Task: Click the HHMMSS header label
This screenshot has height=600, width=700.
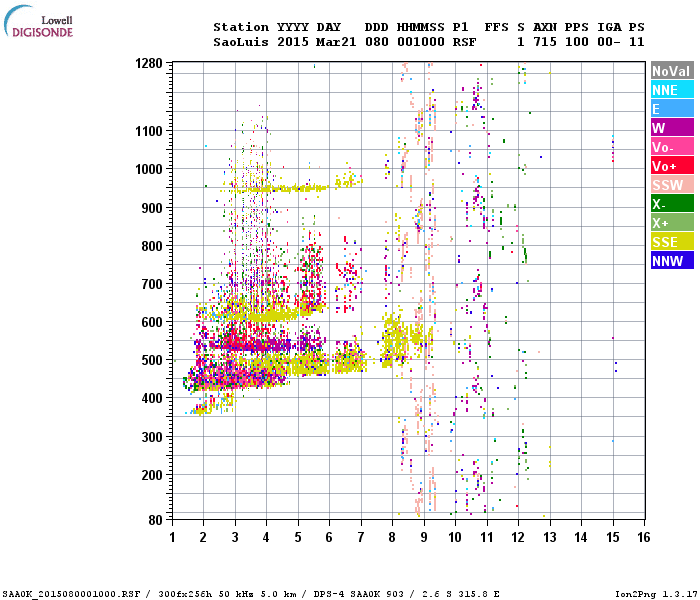Action: point(421,27)
